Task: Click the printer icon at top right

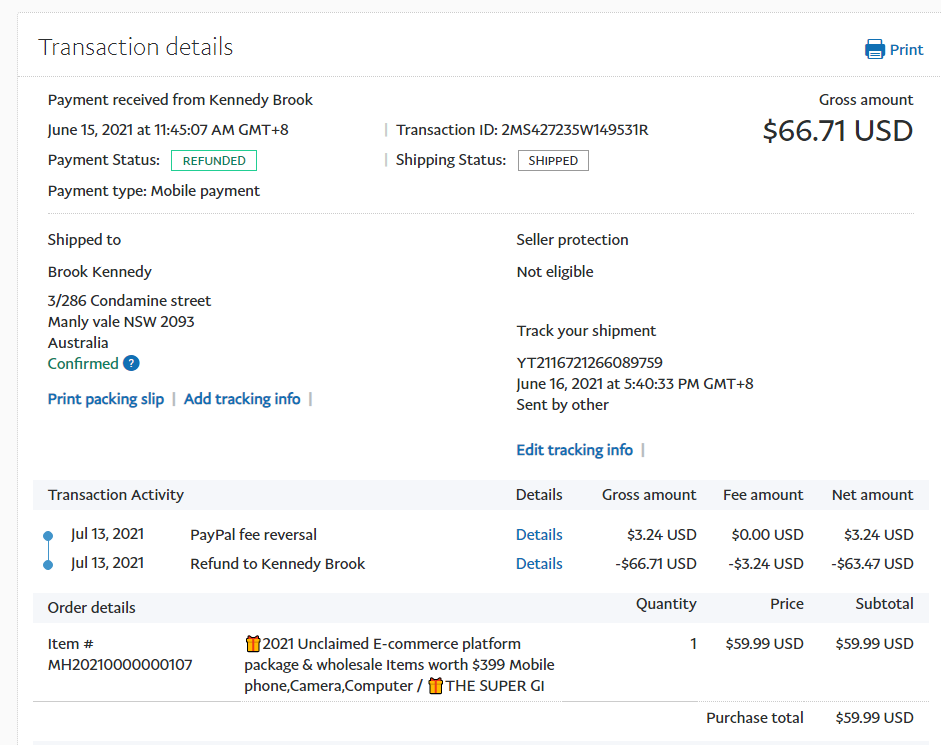Action: (x=875, y=49)
